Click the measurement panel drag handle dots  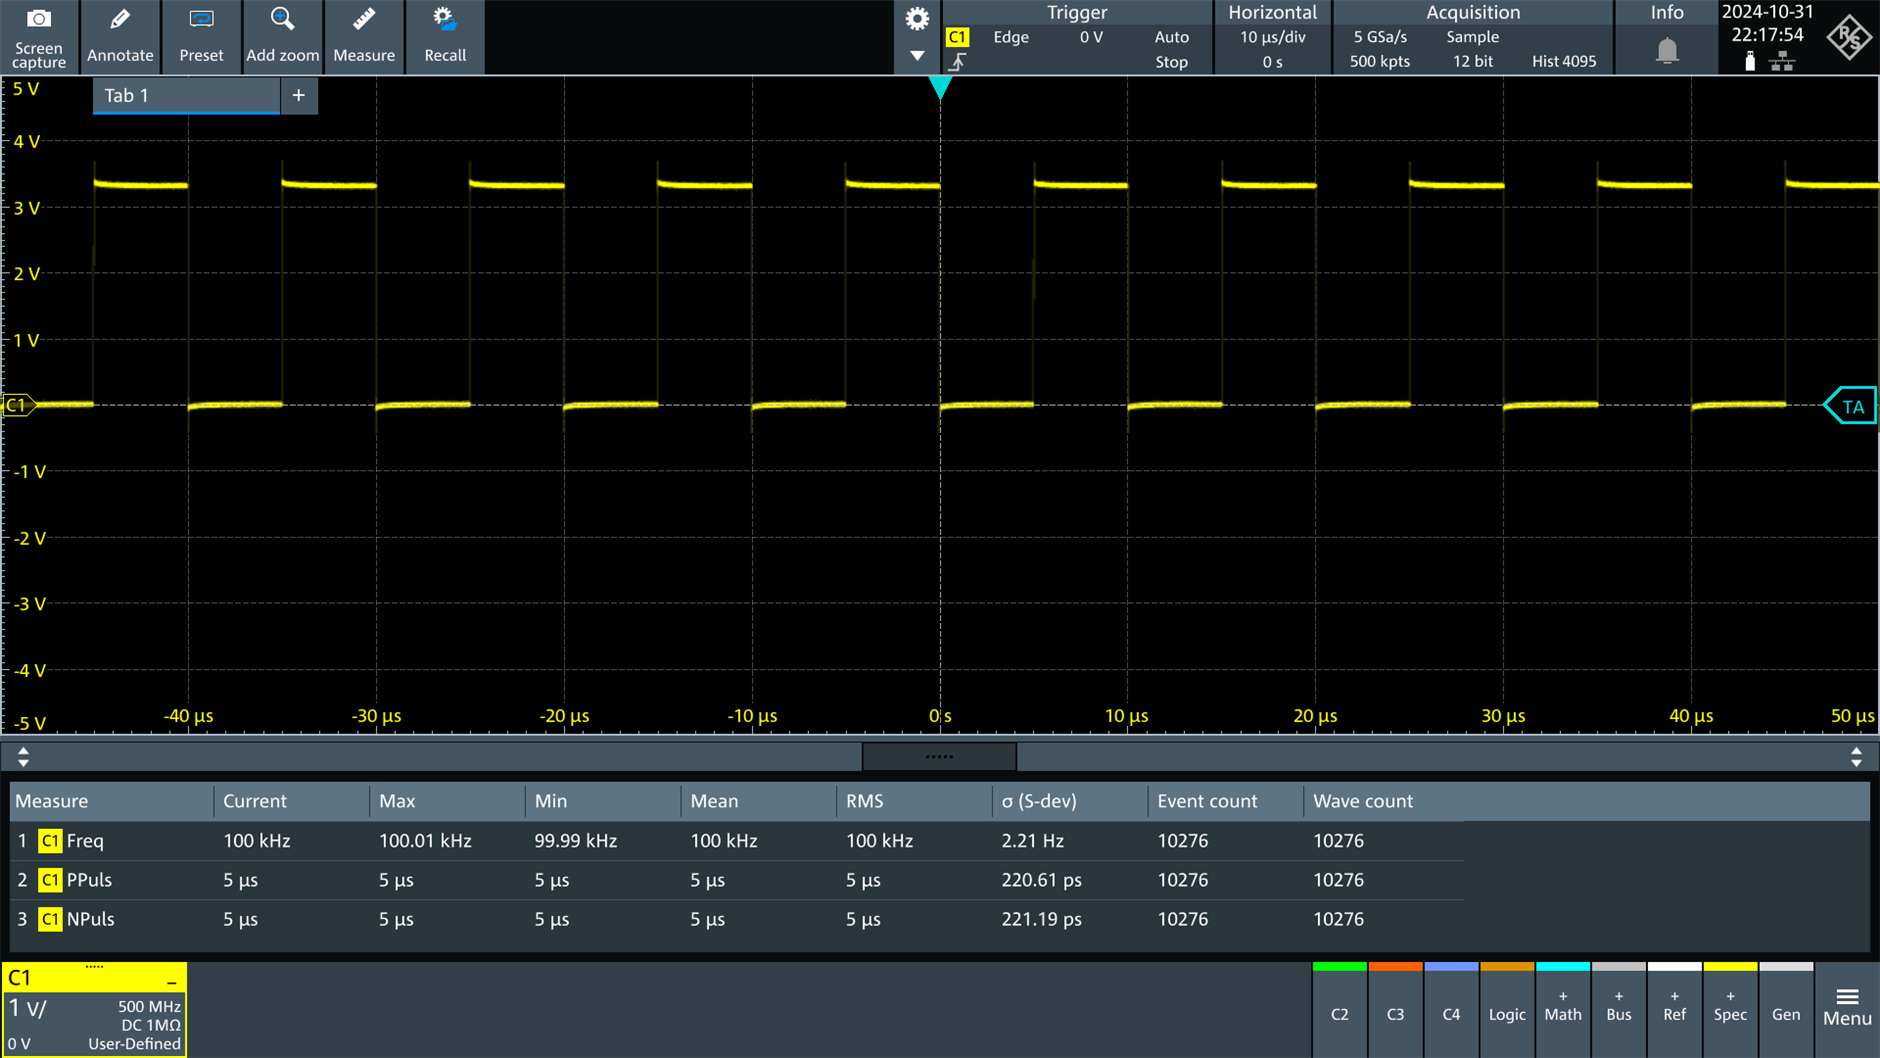tap(939, 757)
